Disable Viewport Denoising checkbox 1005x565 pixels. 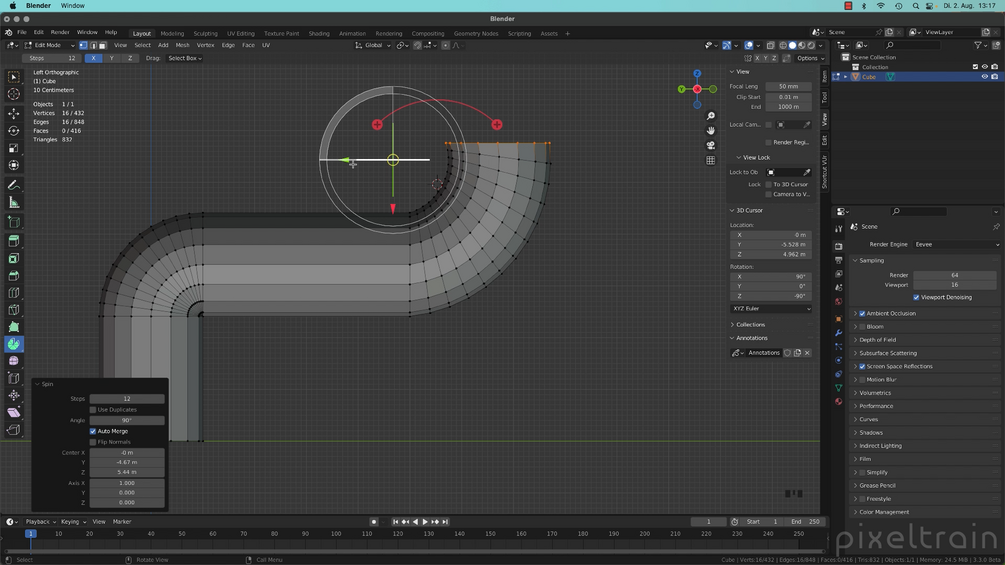coord(917,297)
